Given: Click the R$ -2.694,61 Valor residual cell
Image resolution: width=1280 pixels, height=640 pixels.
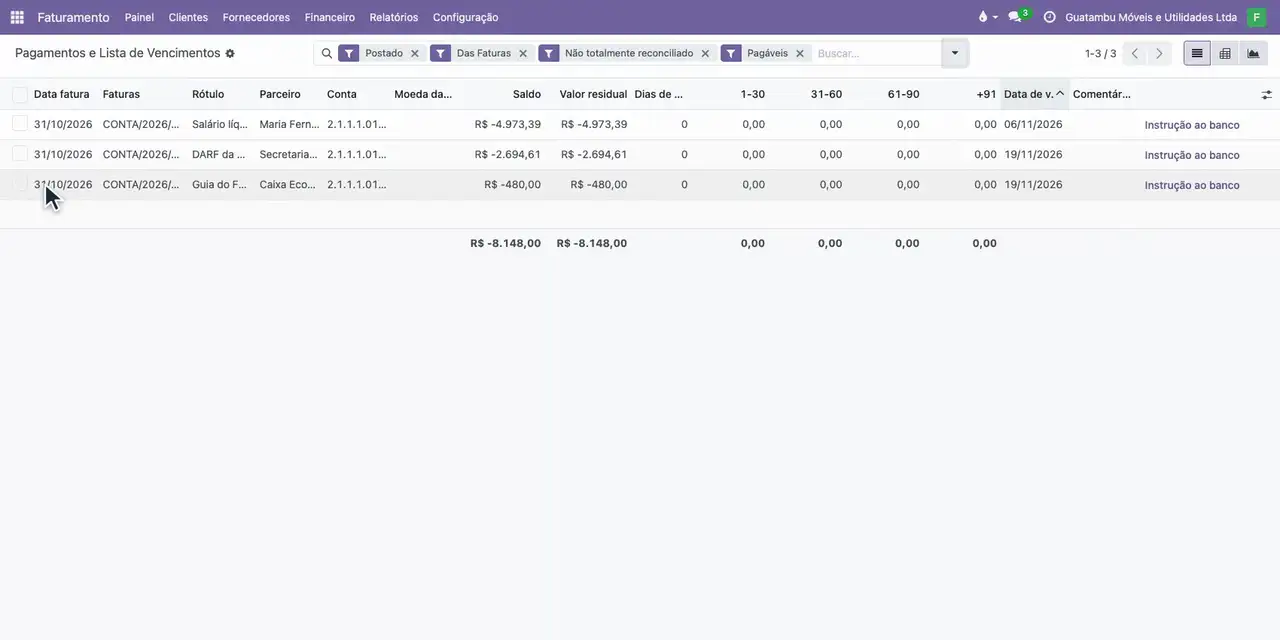Looking at the screenshot, I should (594, 154).
